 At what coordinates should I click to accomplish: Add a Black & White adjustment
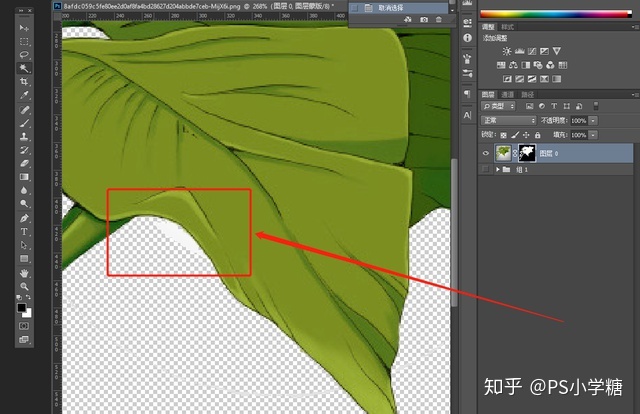pos(526,65)
